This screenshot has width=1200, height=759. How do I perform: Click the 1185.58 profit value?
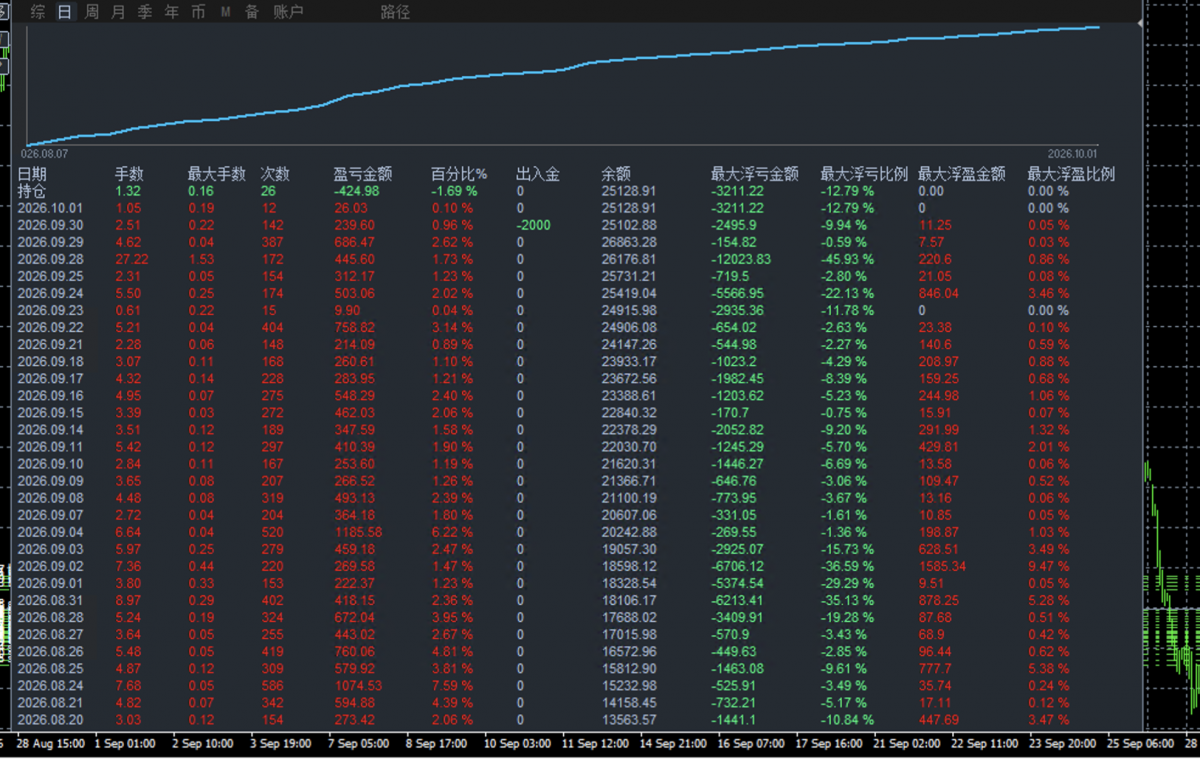[x=358, y=532]
